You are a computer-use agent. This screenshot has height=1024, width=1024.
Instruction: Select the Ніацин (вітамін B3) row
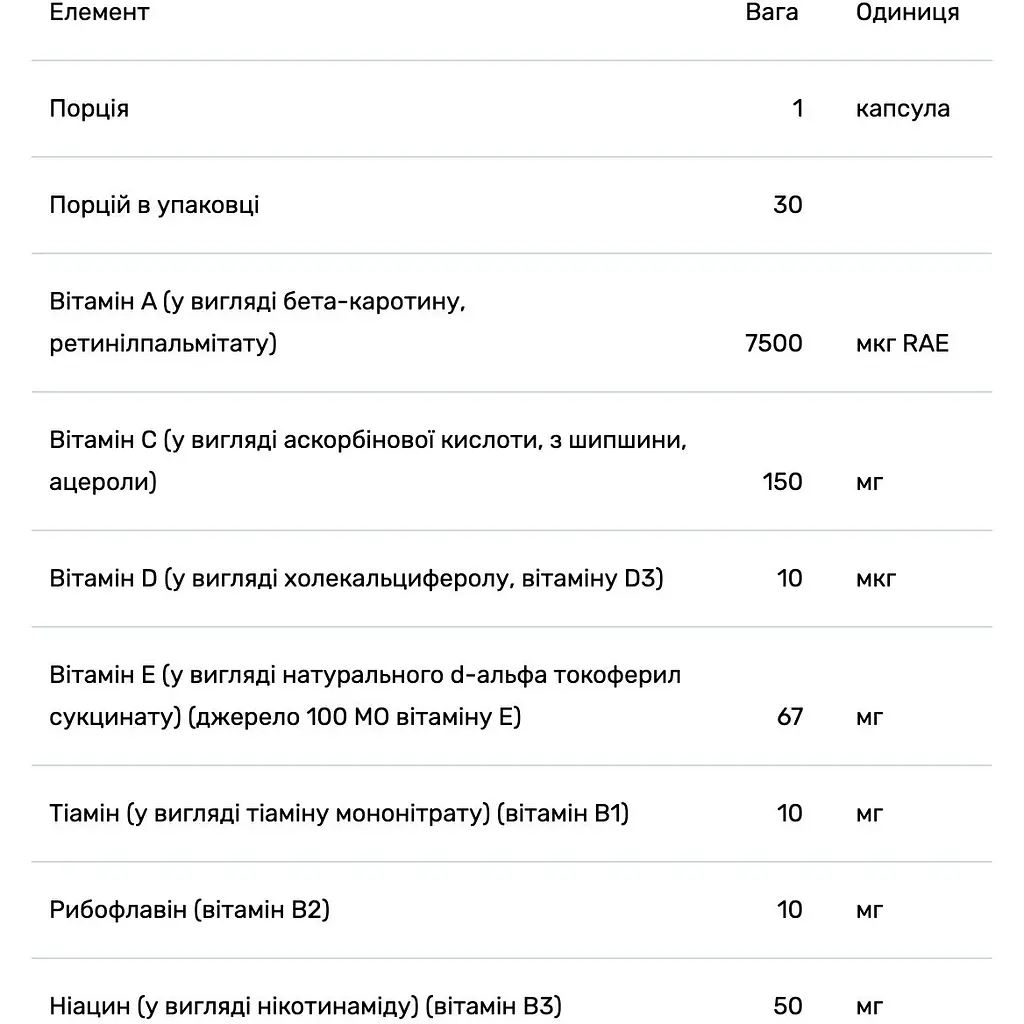click(512, 991)
